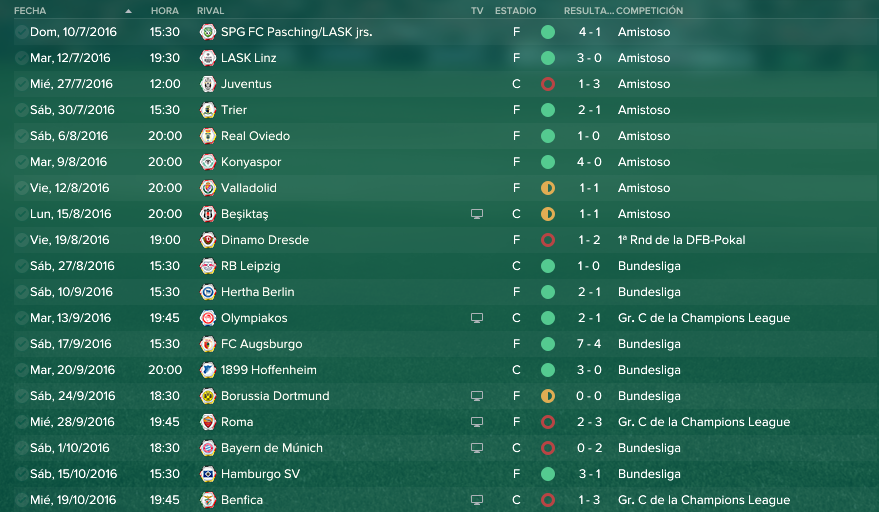Sort by the COMPETICIÓN column header
Screen dimensions: 879x512
[x=649, y=11]
